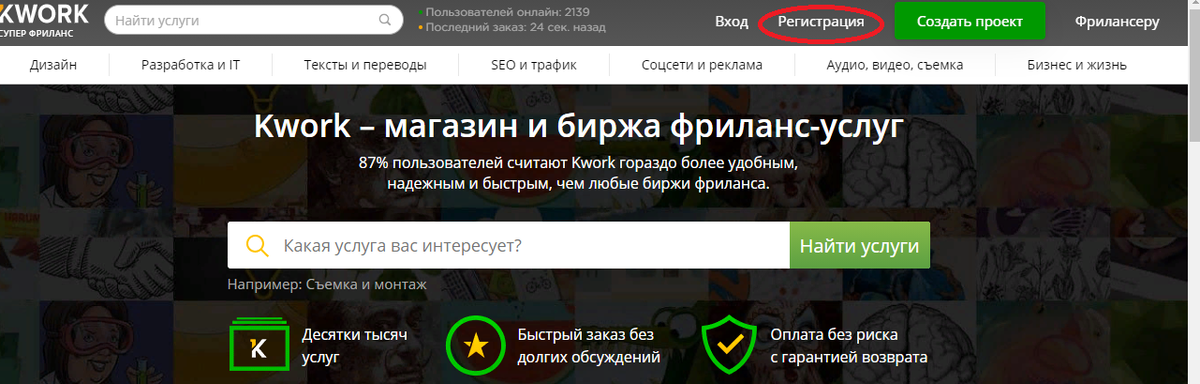Click the magnifier icon in header search
The width and height of the screenshot is (1200, 384).
tap(385, 20)
